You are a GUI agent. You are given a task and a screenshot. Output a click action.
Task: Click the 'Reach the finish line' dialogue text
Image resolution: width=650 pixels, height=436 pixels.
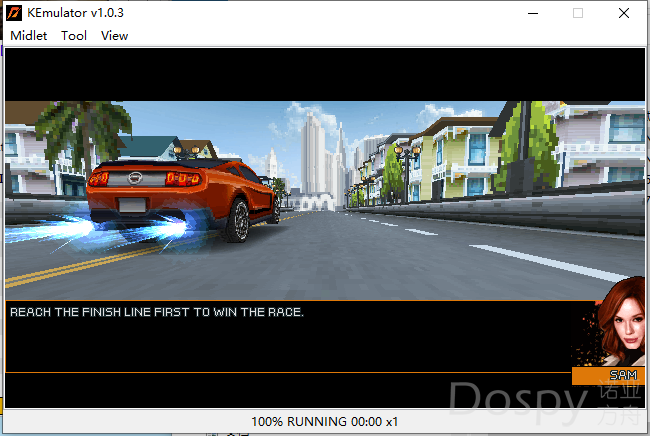pos(157,312)
